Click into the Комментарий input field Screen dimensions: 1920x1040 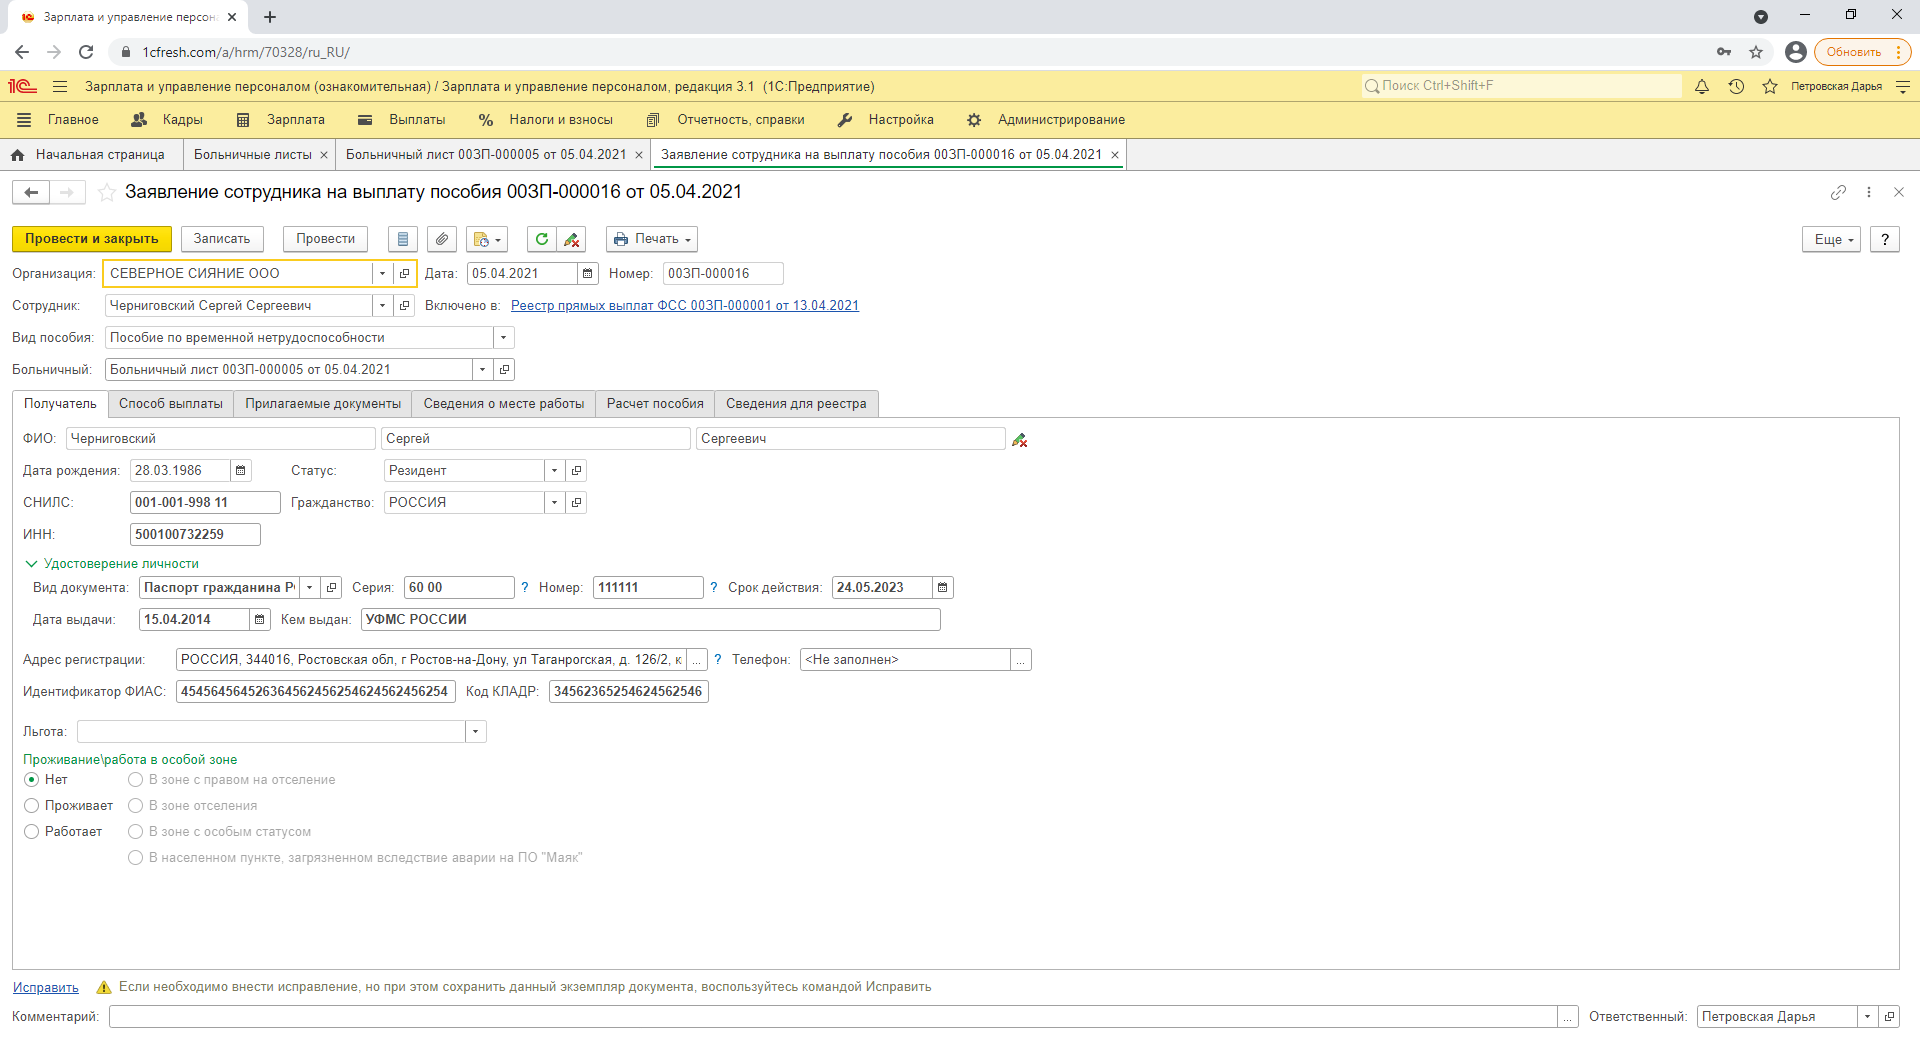832,1017
